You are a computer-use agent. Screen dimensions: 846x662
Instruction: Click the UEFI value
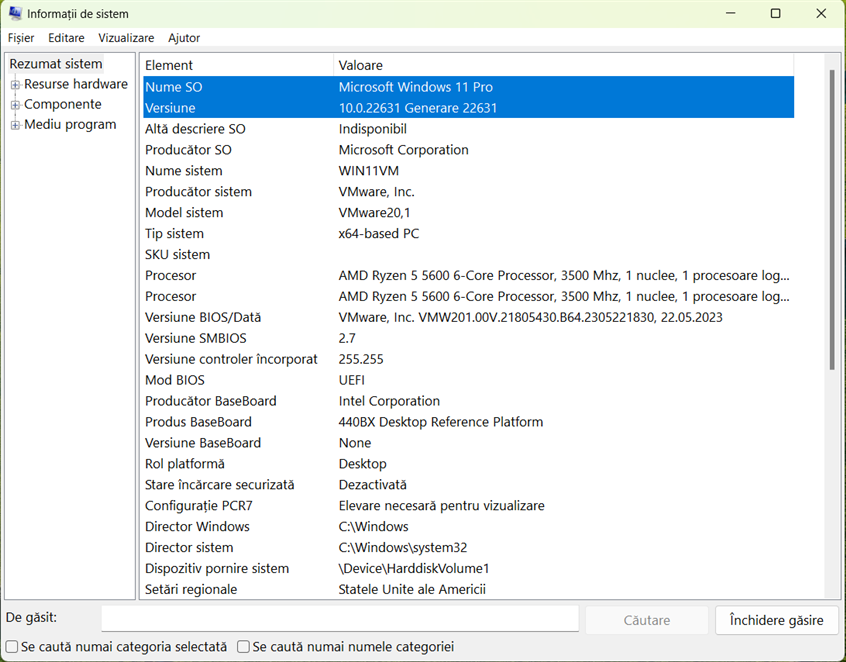point(352,380)
